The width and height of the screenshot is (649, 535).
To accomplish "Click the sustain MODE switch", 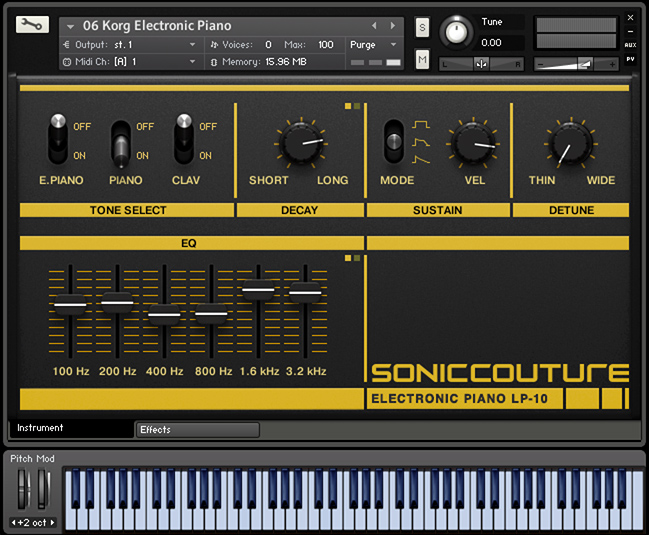I will [395, 141].
